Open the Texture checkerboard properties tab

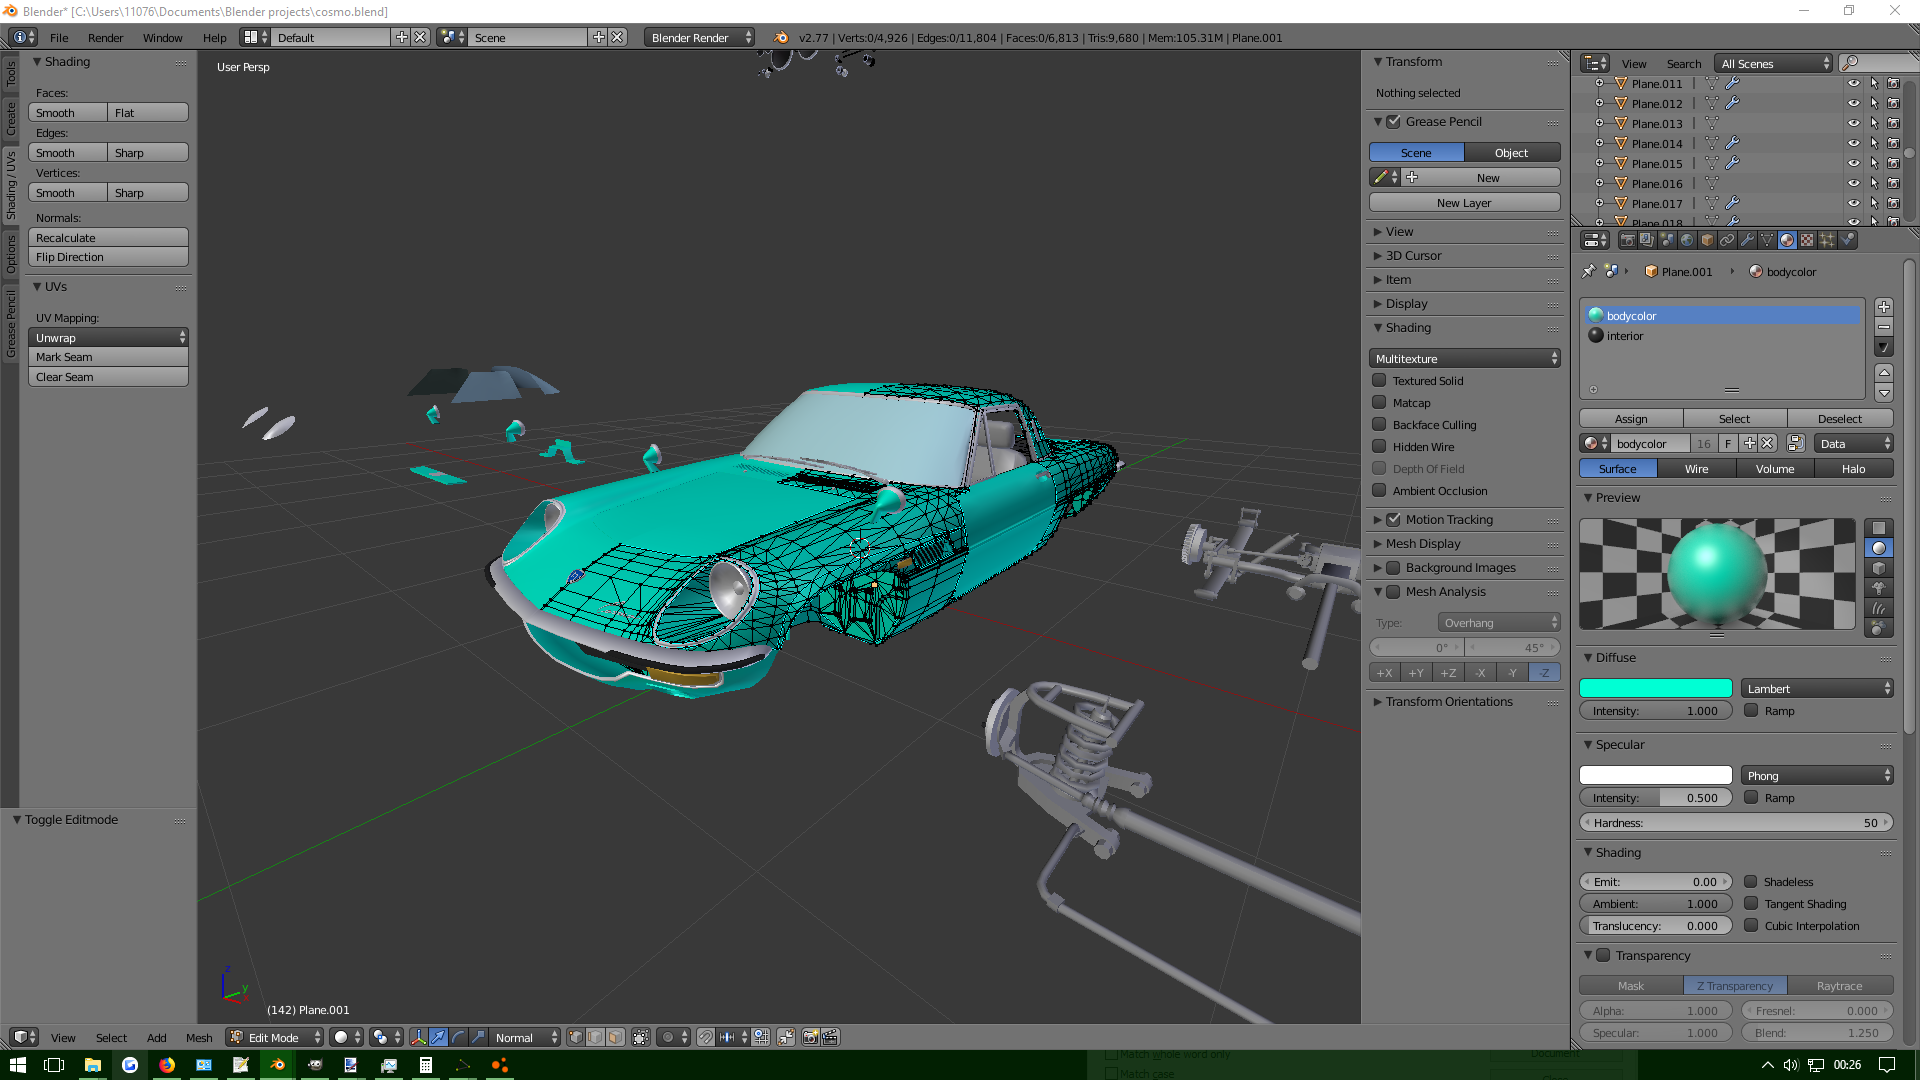(1807, 240)
